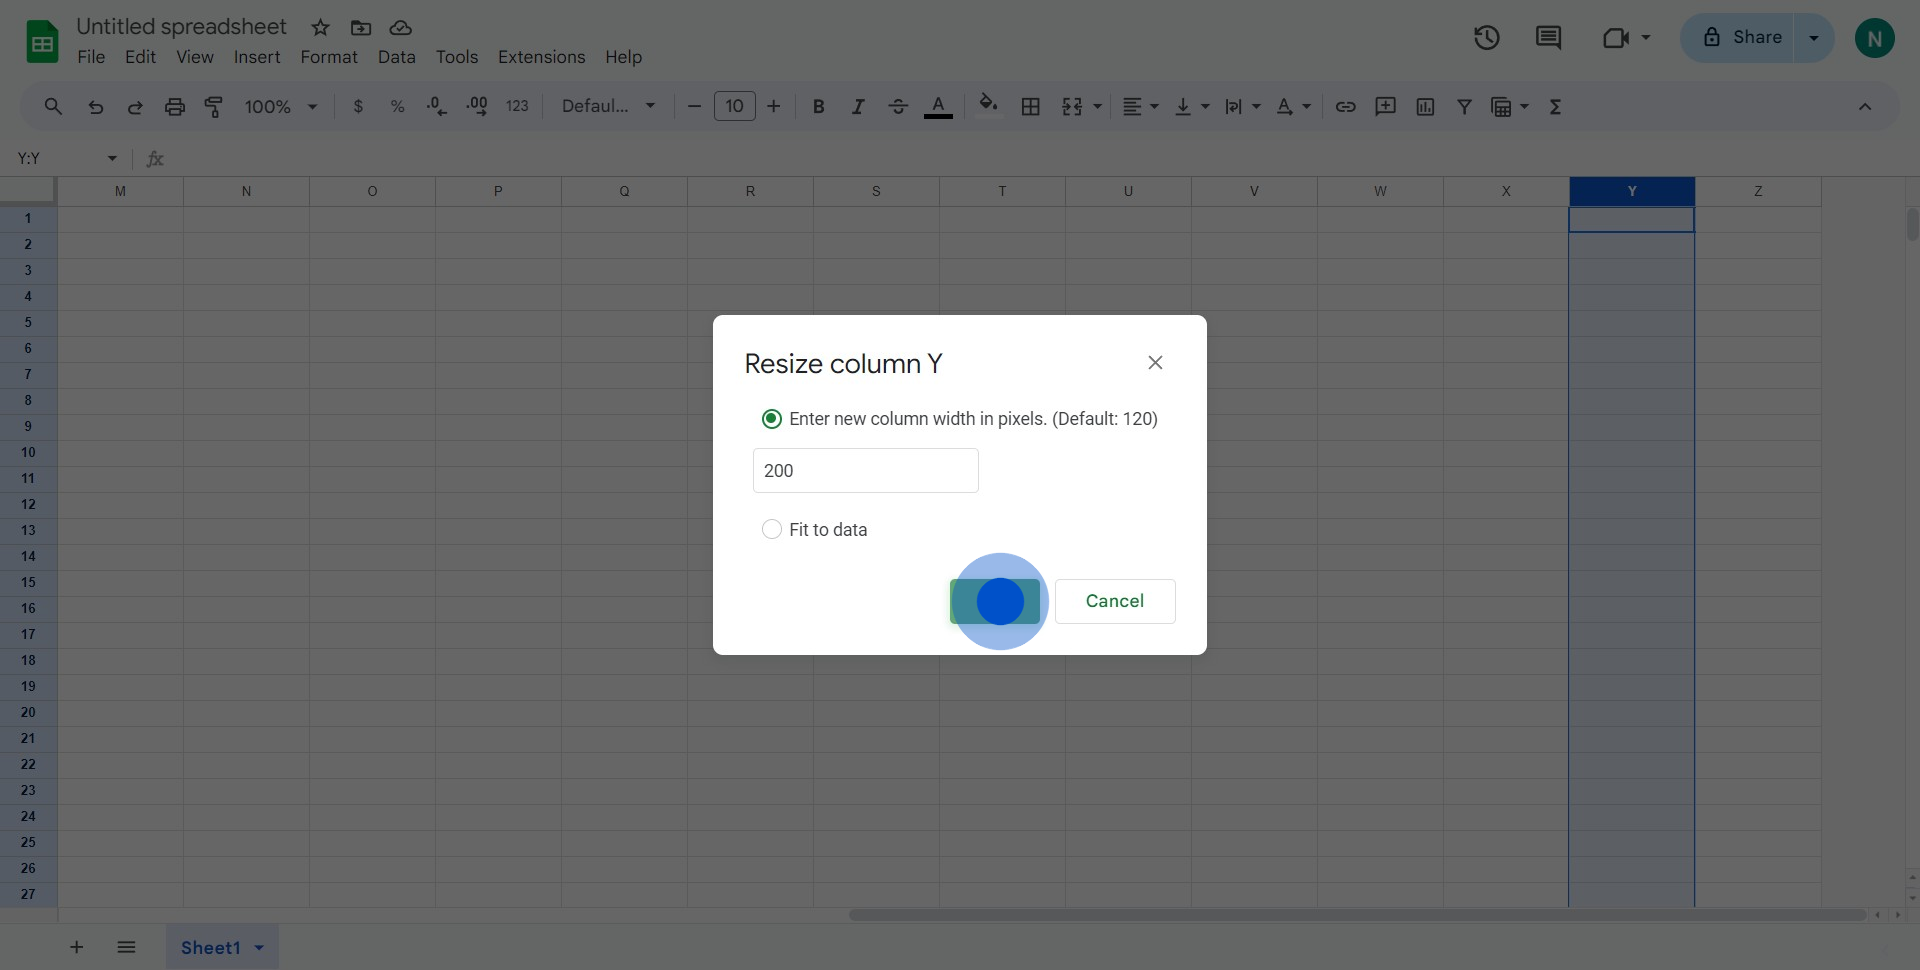Open the Insert menu
The image size is (1920, 970).
coord(257,57)
